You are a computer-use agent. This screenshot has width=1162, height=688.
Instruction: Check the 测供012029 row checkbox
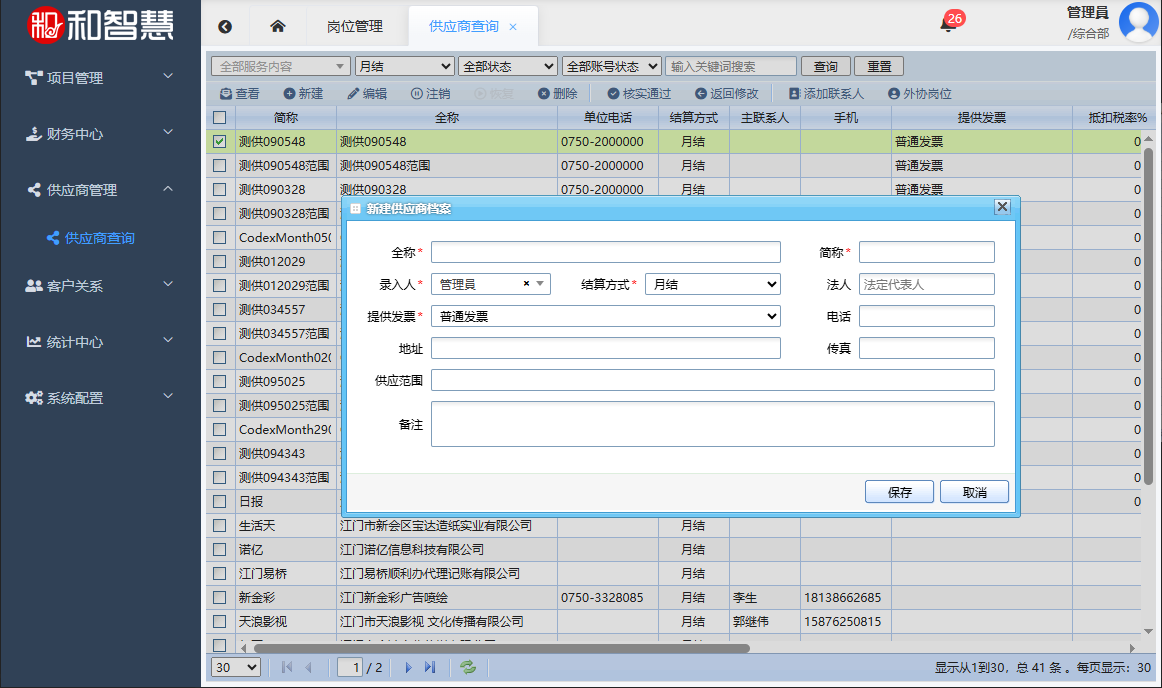(219, 261)
